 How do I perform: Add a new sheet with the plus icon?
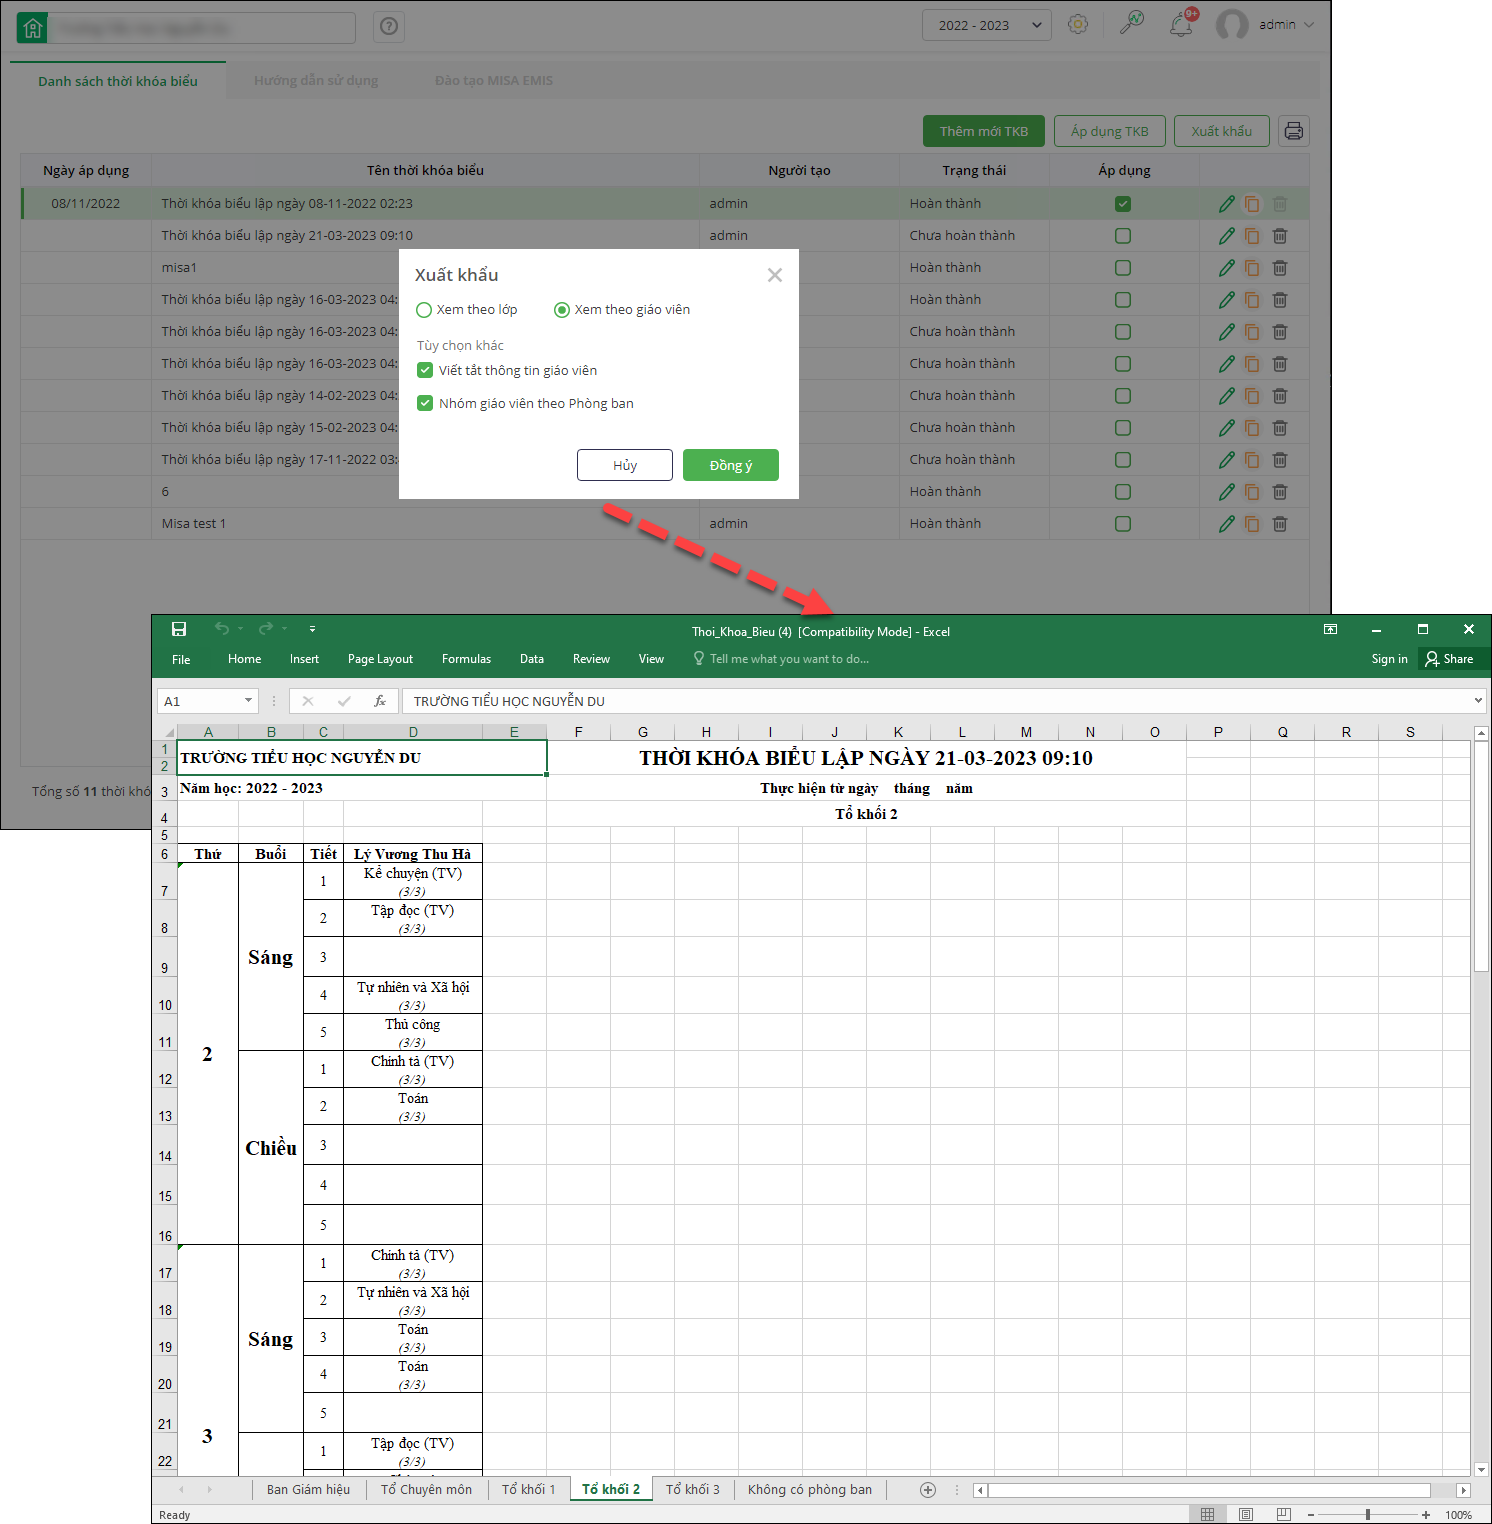928,1490
